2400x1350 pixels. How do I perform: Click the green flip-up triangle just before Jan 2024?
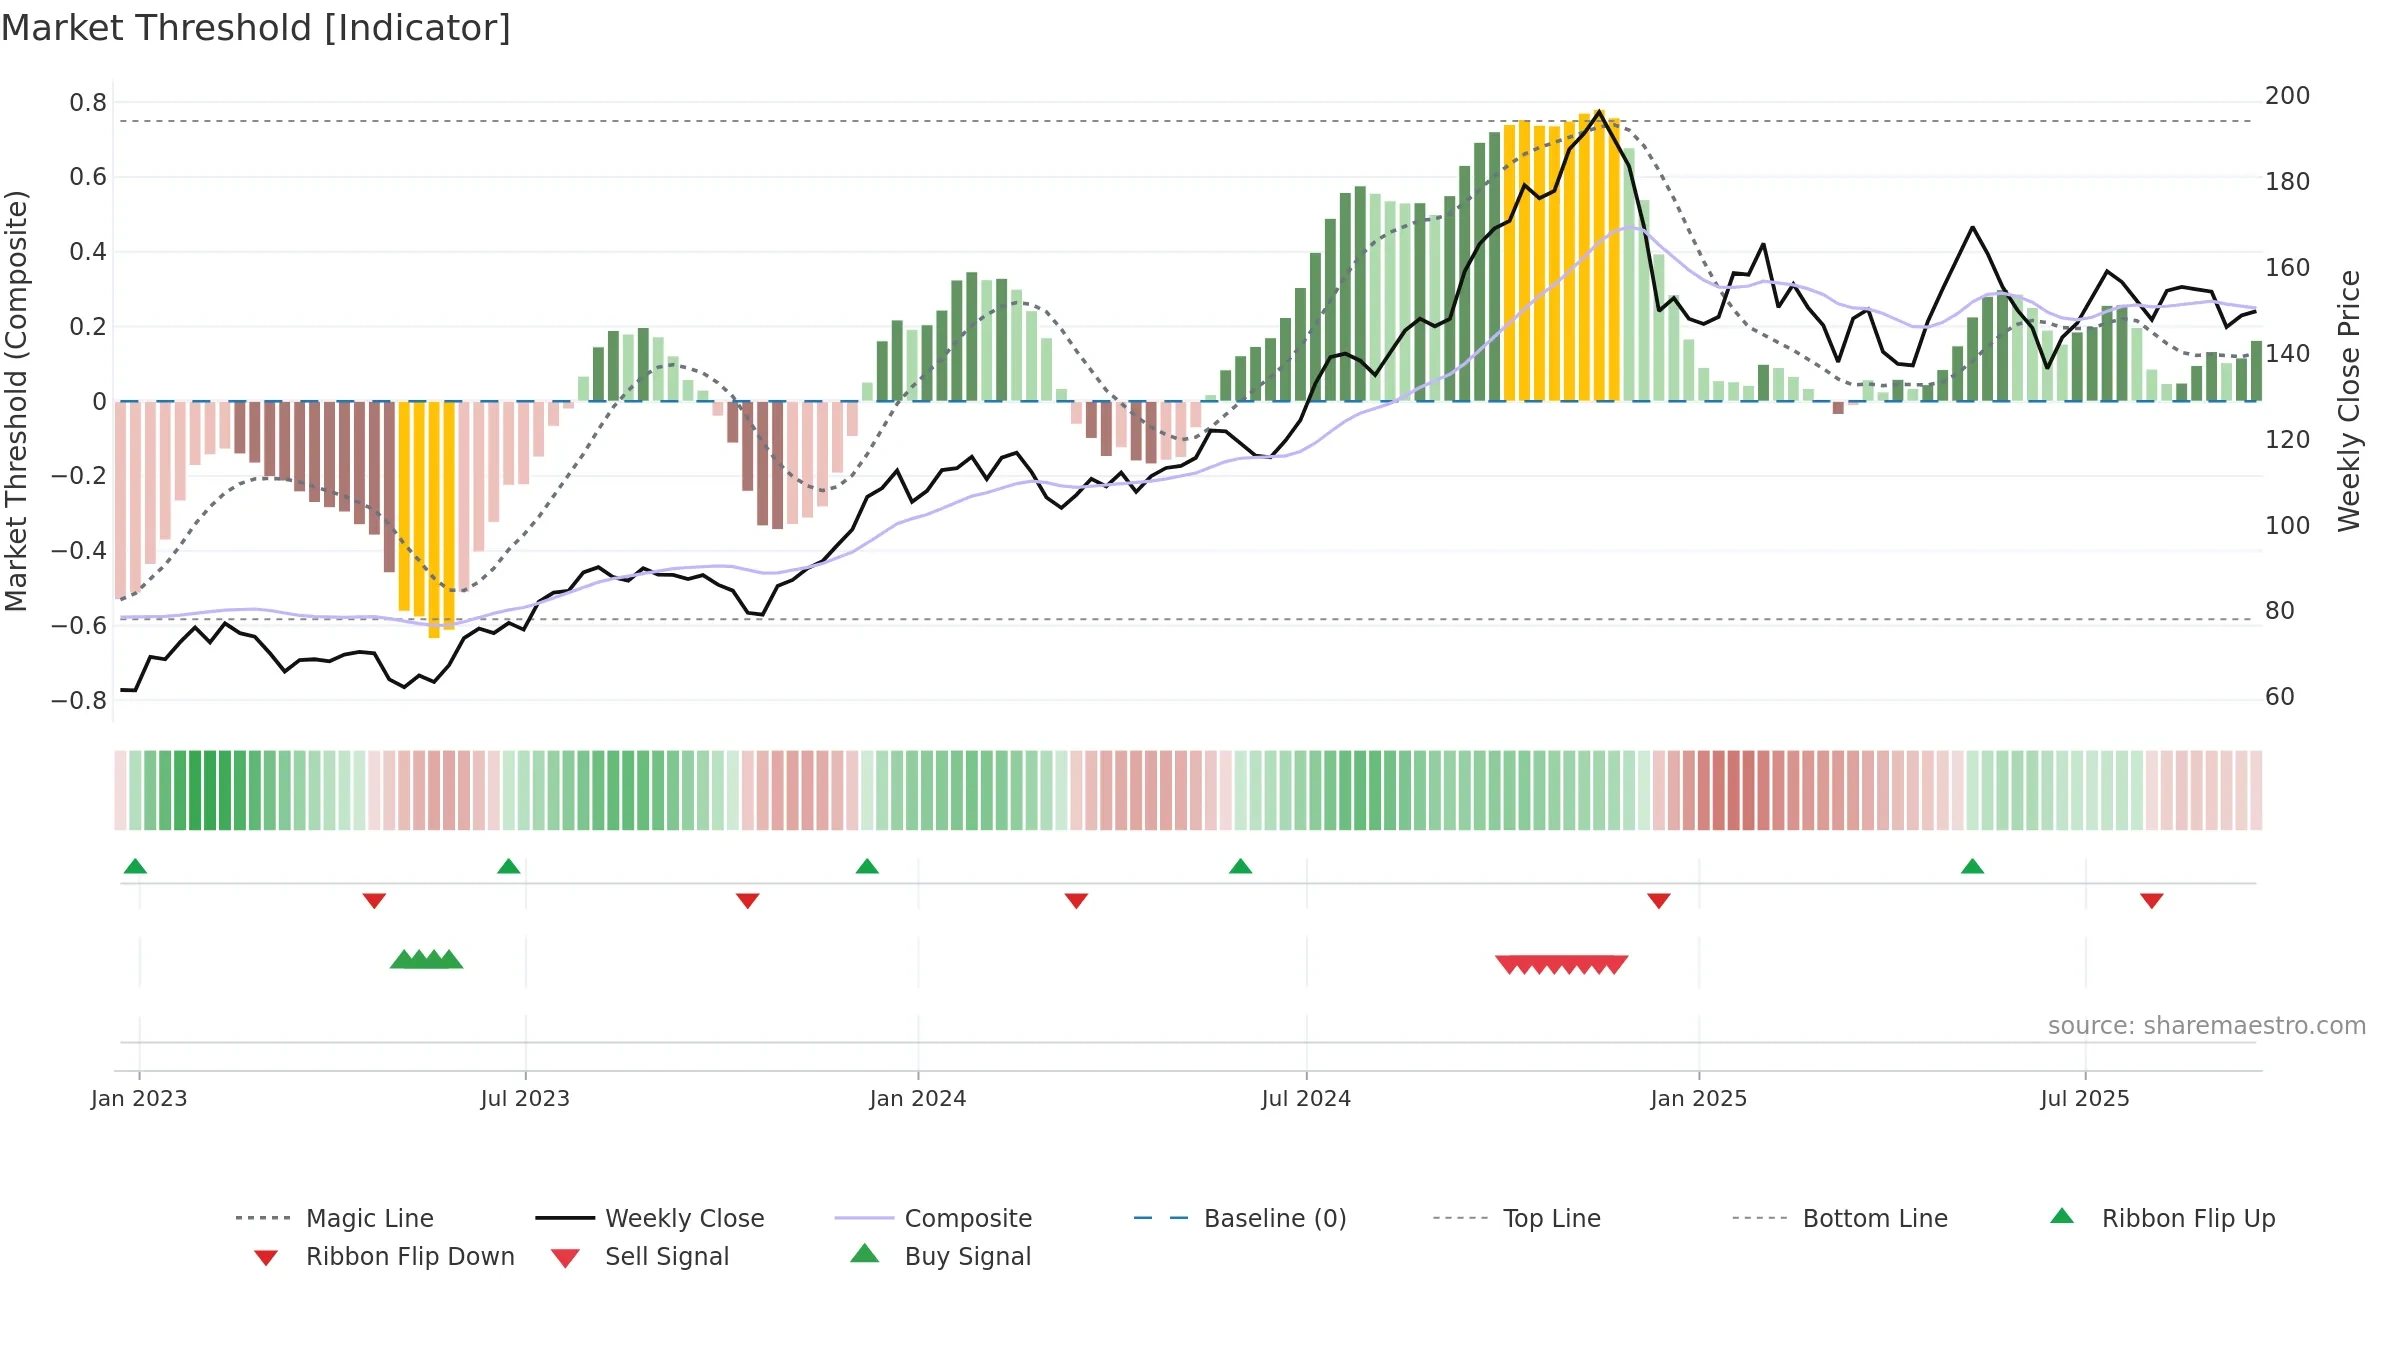click(x=867, y=866)
